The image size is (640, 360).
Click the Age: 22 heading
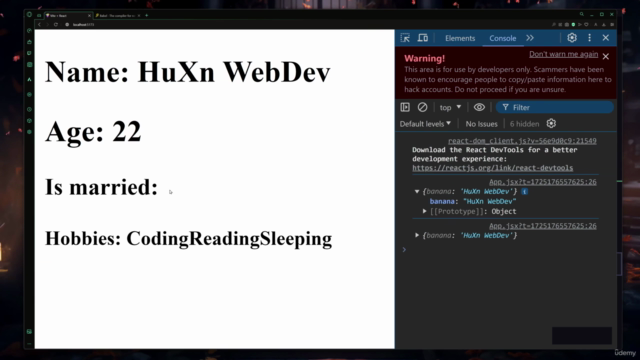point(93,131)
